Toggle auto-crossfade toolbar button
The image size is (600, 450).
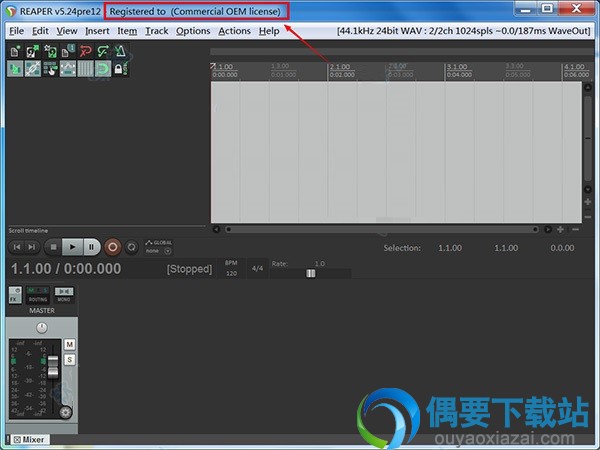coord(15,69)
